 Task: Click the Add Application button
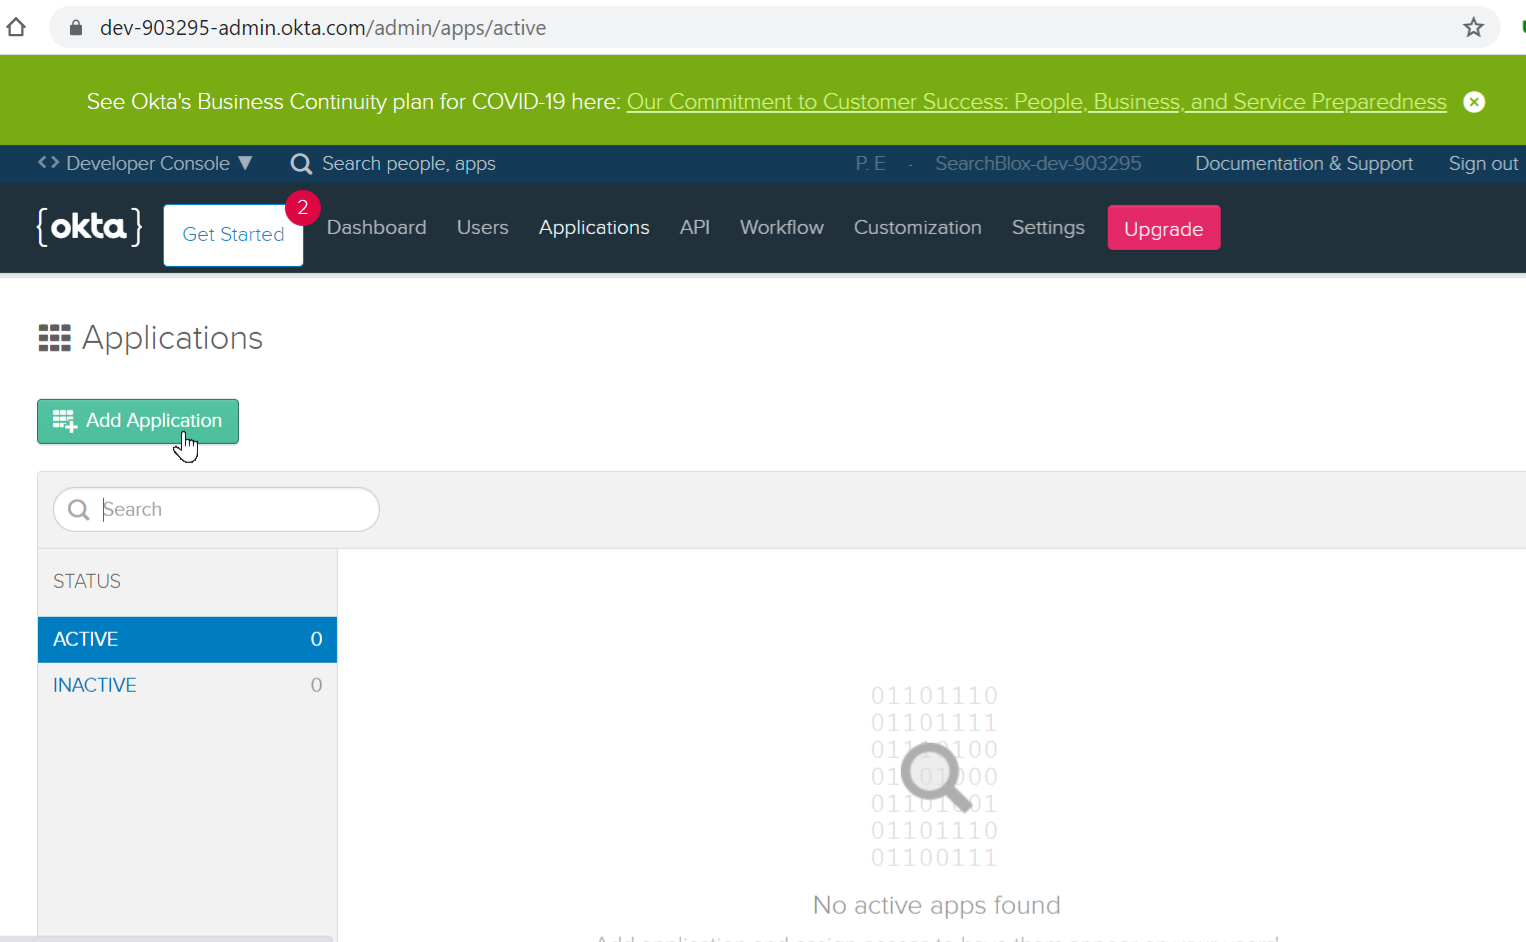click(138, 421)
